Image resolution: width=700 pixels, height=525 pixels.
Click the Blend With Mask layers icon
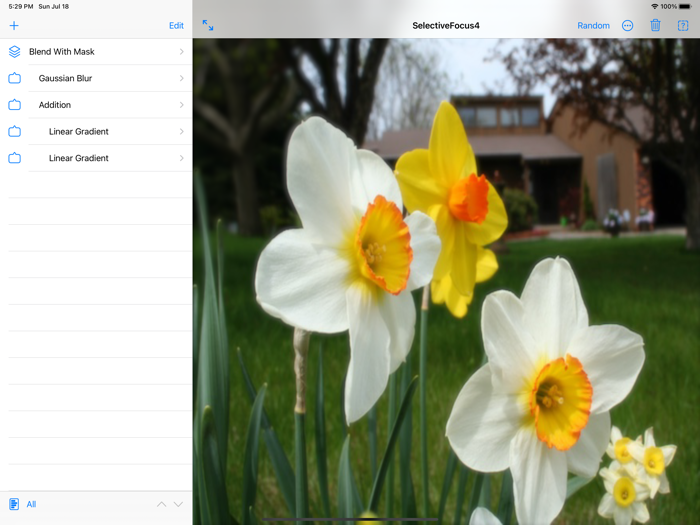click(14, 52)
